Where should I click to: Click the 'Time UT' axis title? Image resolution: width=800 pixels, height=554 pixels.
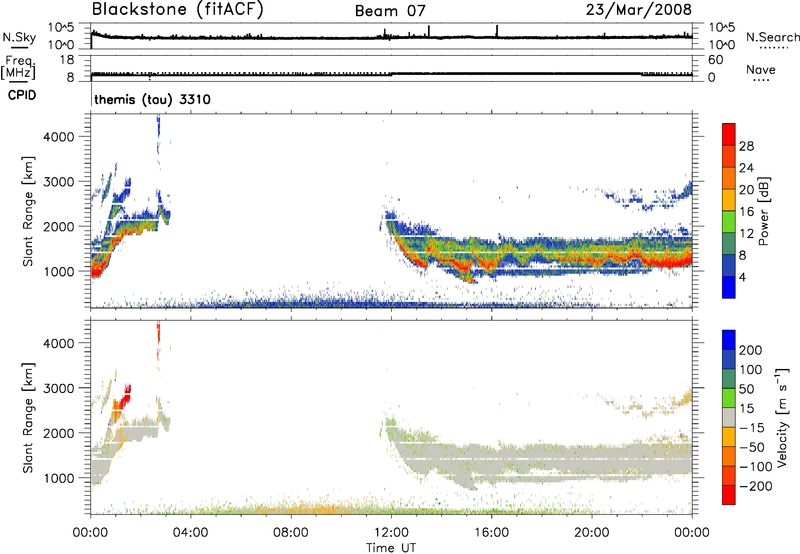[391, 548]
